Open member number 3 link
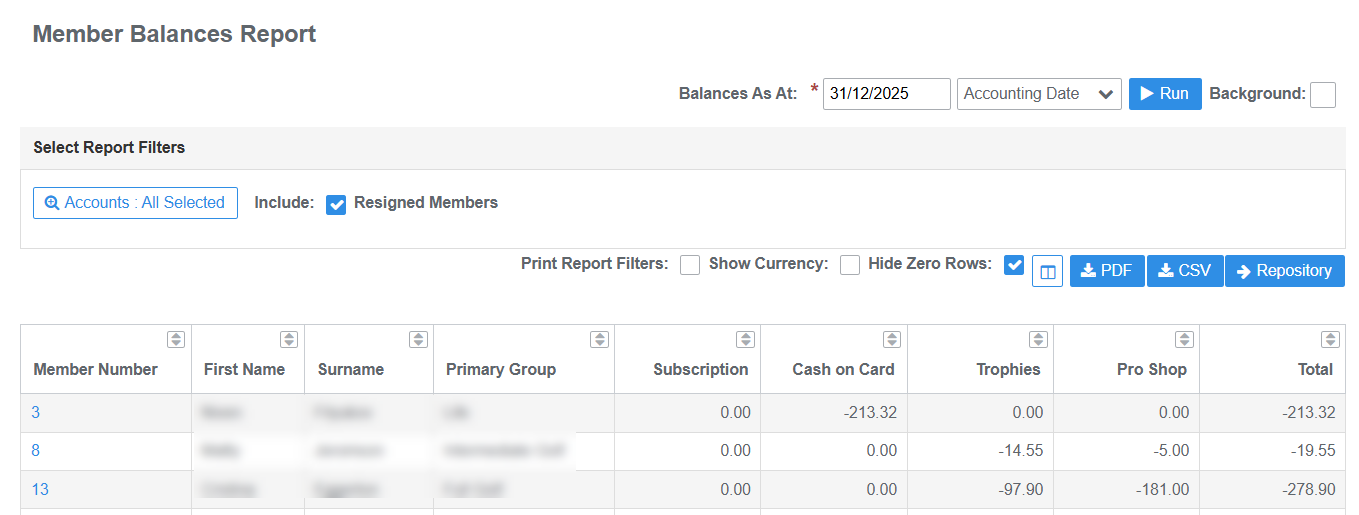 [36, 412]
